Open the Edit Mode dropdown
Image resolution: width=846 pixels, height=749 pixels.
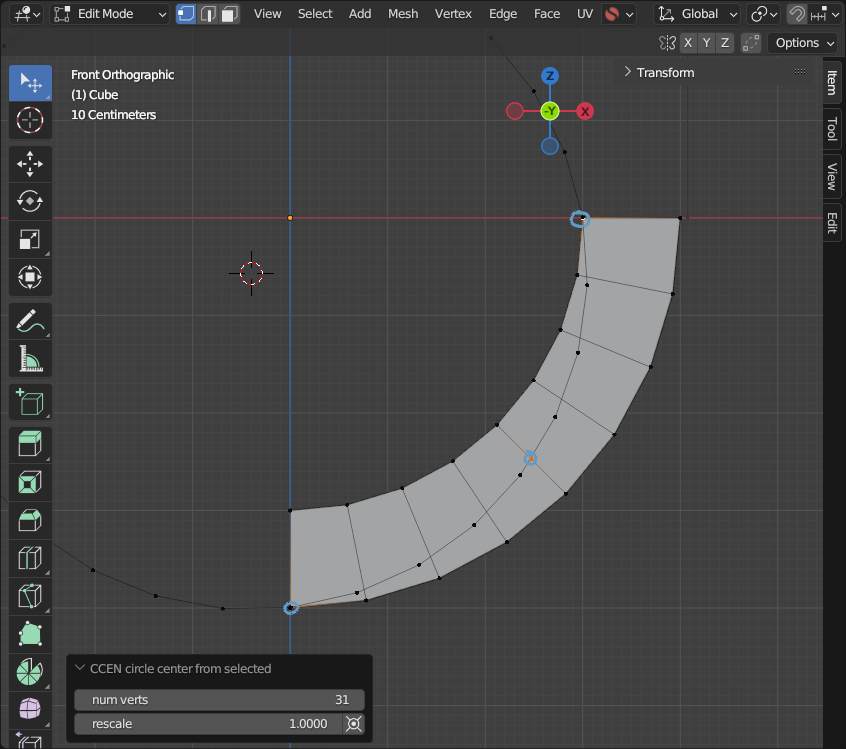110,14
